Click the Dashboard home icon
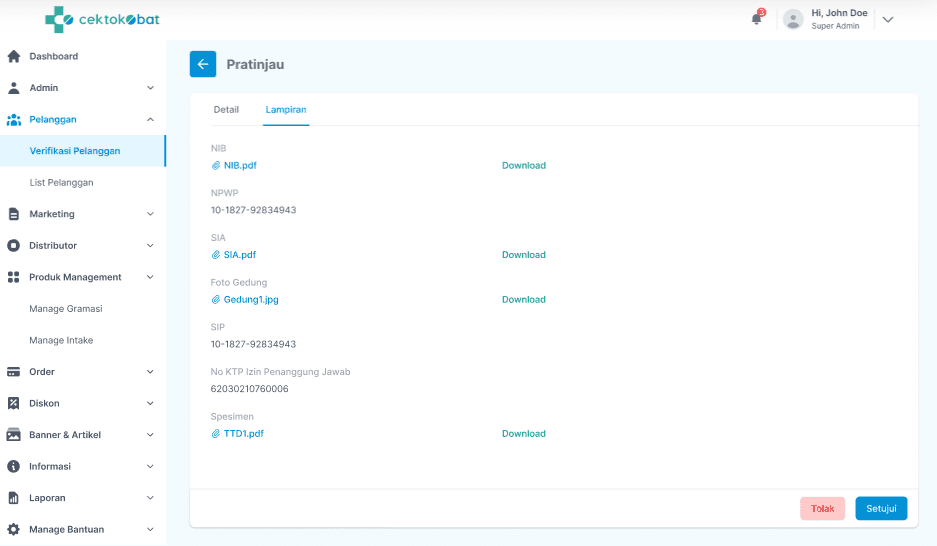The height and width of the screenshot is (546, 937). 14,56
